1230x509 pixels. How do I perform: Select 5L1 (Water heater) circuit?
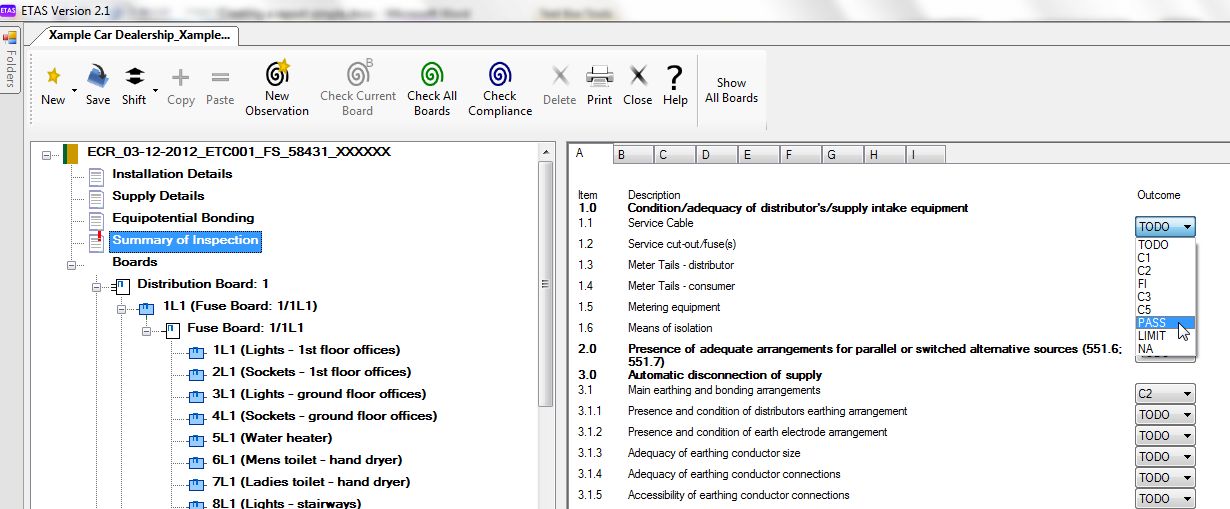pyautogui.click(x=272, y=438)
